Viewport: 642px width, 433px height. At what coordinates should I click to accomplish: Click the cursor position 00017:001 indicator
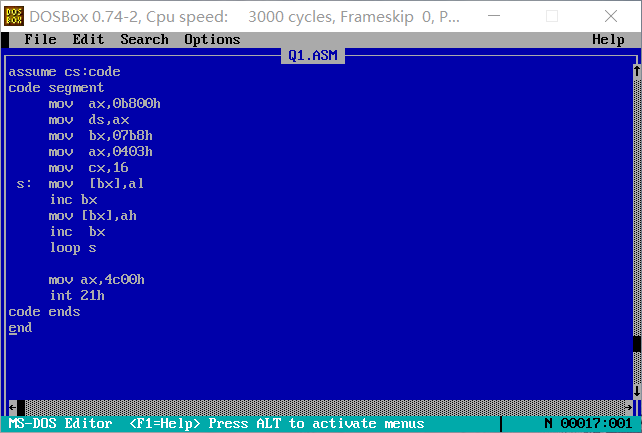[596, 423]
